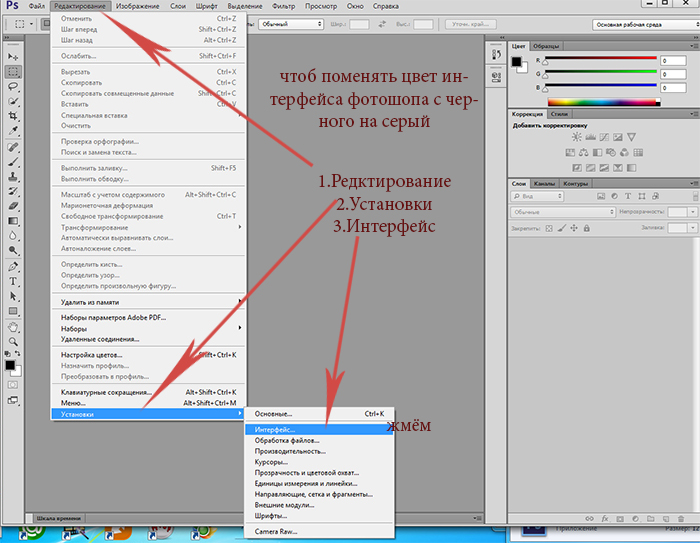The height and width of the screenshot is (543, 700).
Task: Toggle filter for shape layers
Action: (642, 196)
